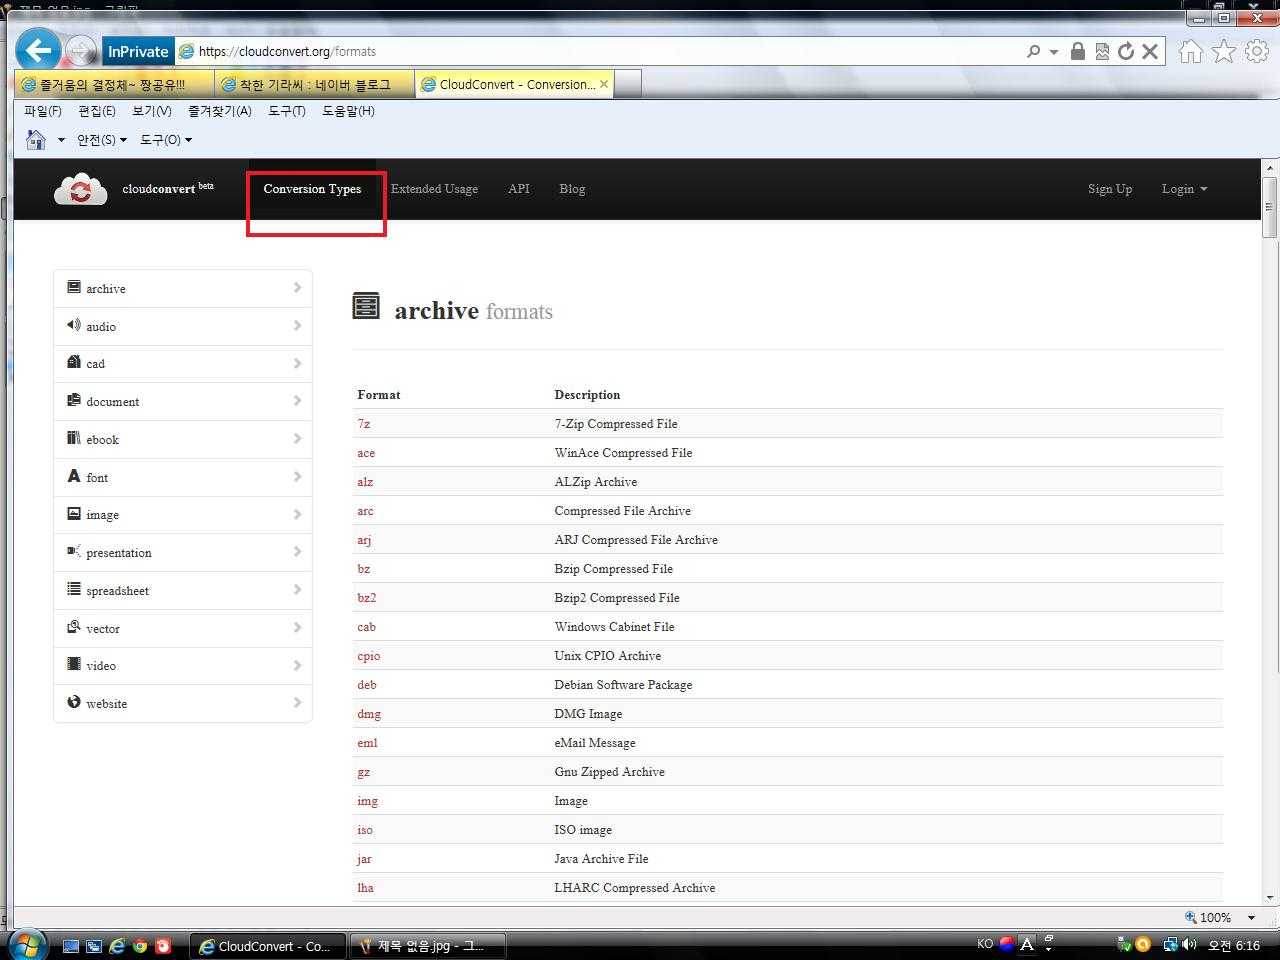The width and height of the screenshot is (1280, 960).
Task: Click the document icon in sidebar
Action: click(74, 400)
